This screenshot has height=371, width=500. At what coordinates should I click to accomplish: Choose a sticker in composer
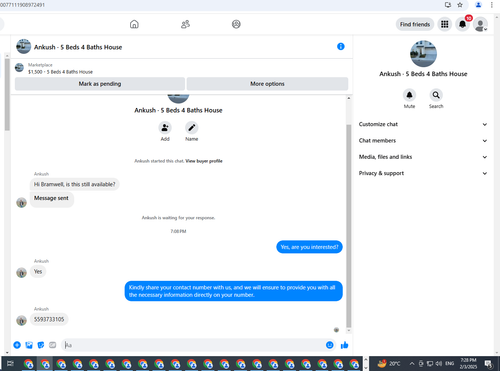coord(41,345)
